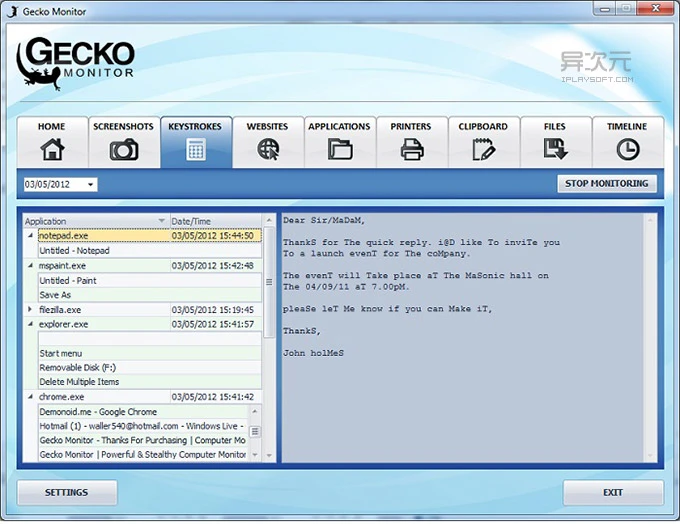This screenshot has width=680, height=524.
Task: Collapse the chrome.exe tree node
Action: click(x=30, y=396)
